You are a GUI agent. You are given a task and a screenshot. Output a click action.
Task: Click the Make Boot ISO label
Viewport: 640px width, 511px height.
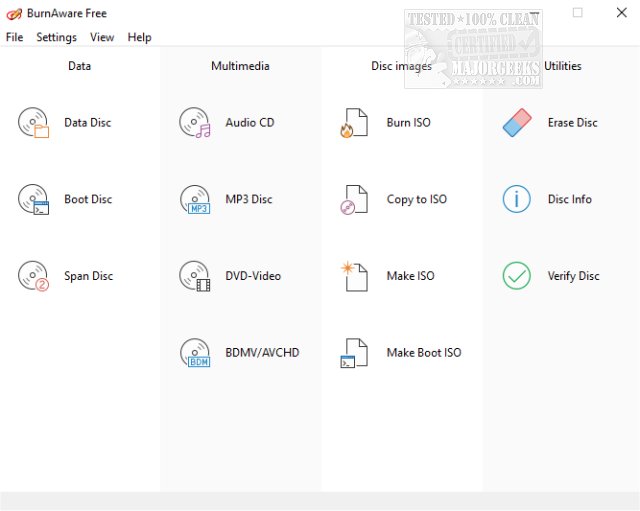424,353
